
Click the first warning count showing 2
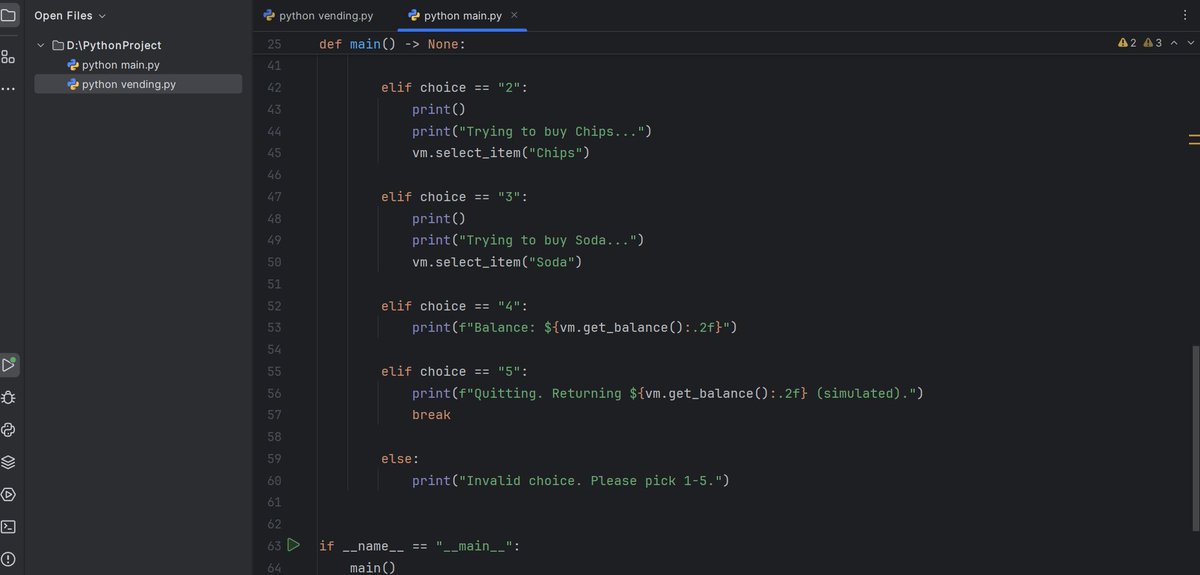click(1127, 44)
